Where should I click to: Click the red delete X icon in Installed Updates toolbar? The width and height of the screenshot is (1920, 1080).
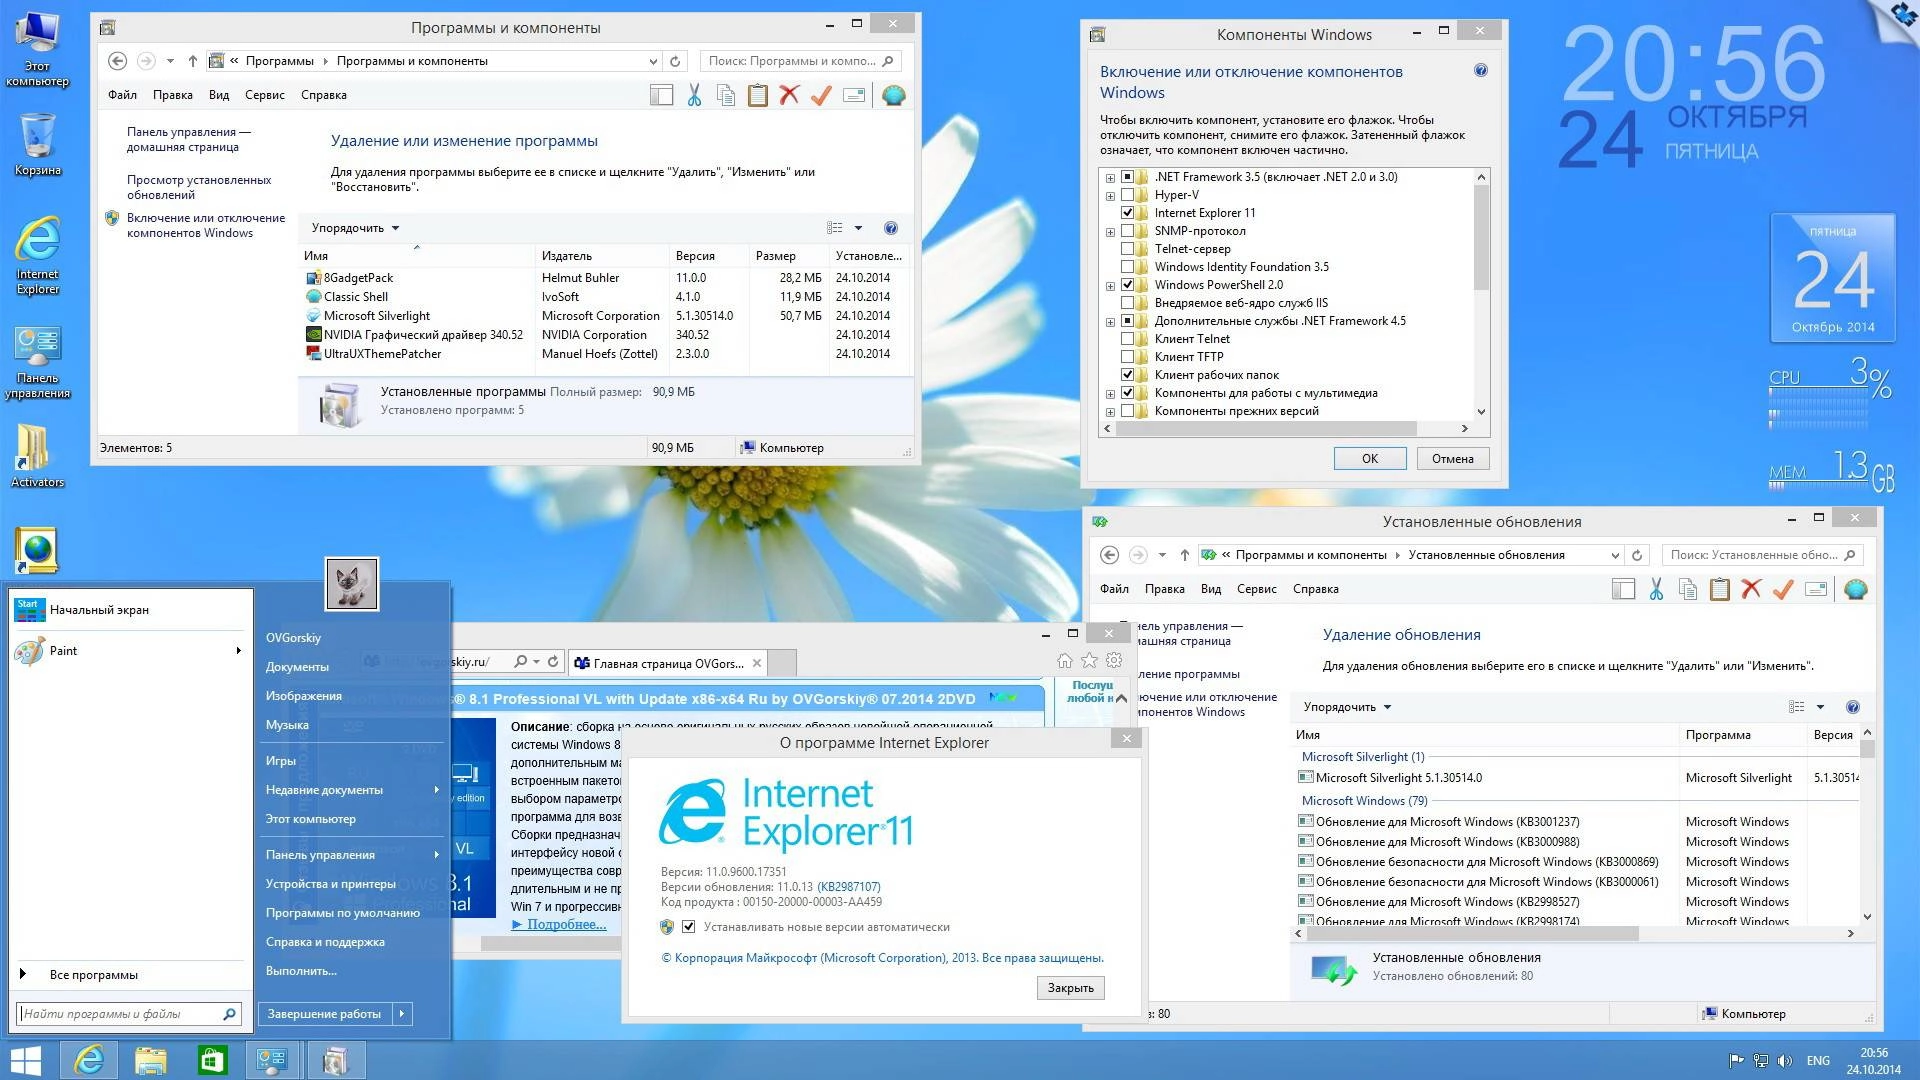(1750, 589)
